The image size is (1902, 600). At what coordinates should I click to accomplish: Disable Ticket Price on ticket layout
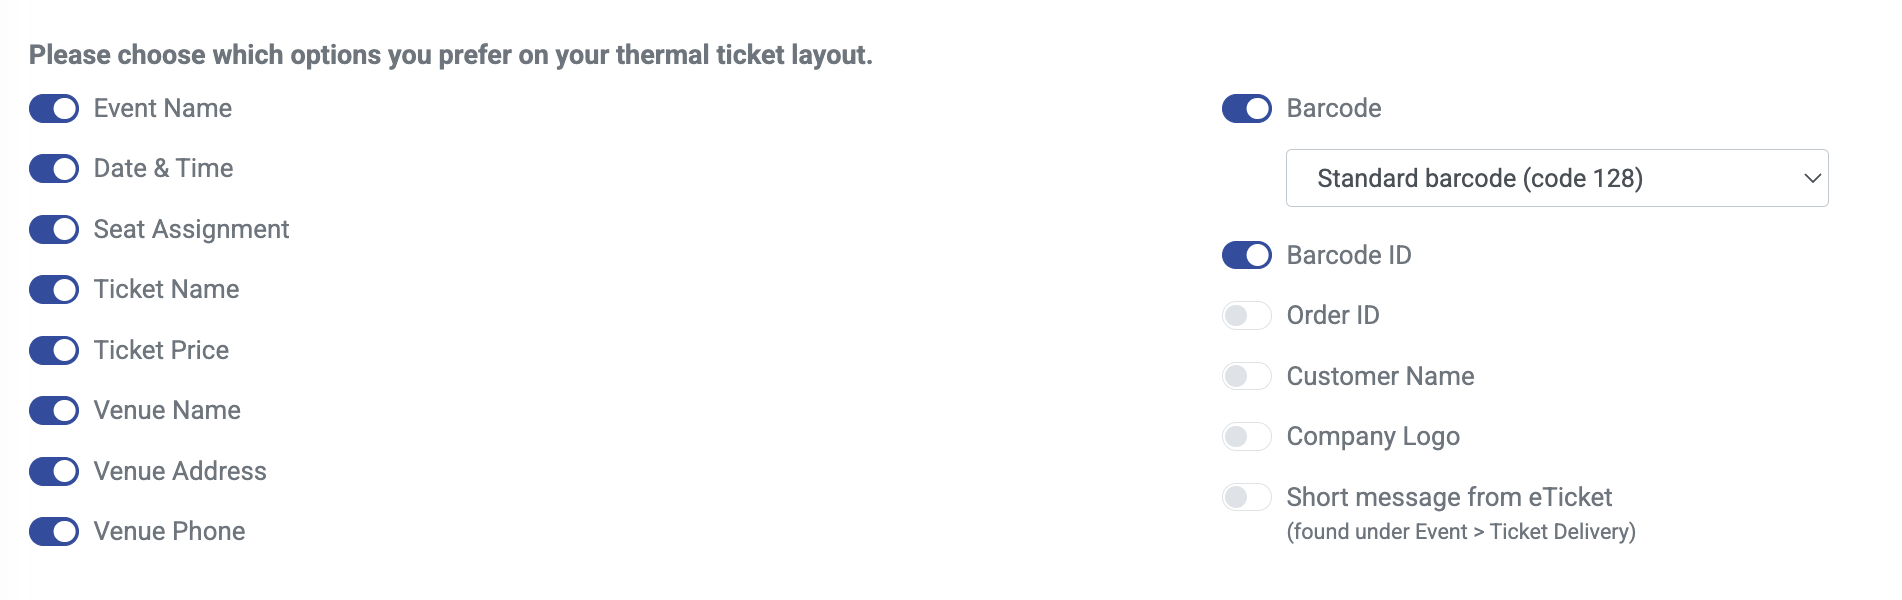[54, 351]
